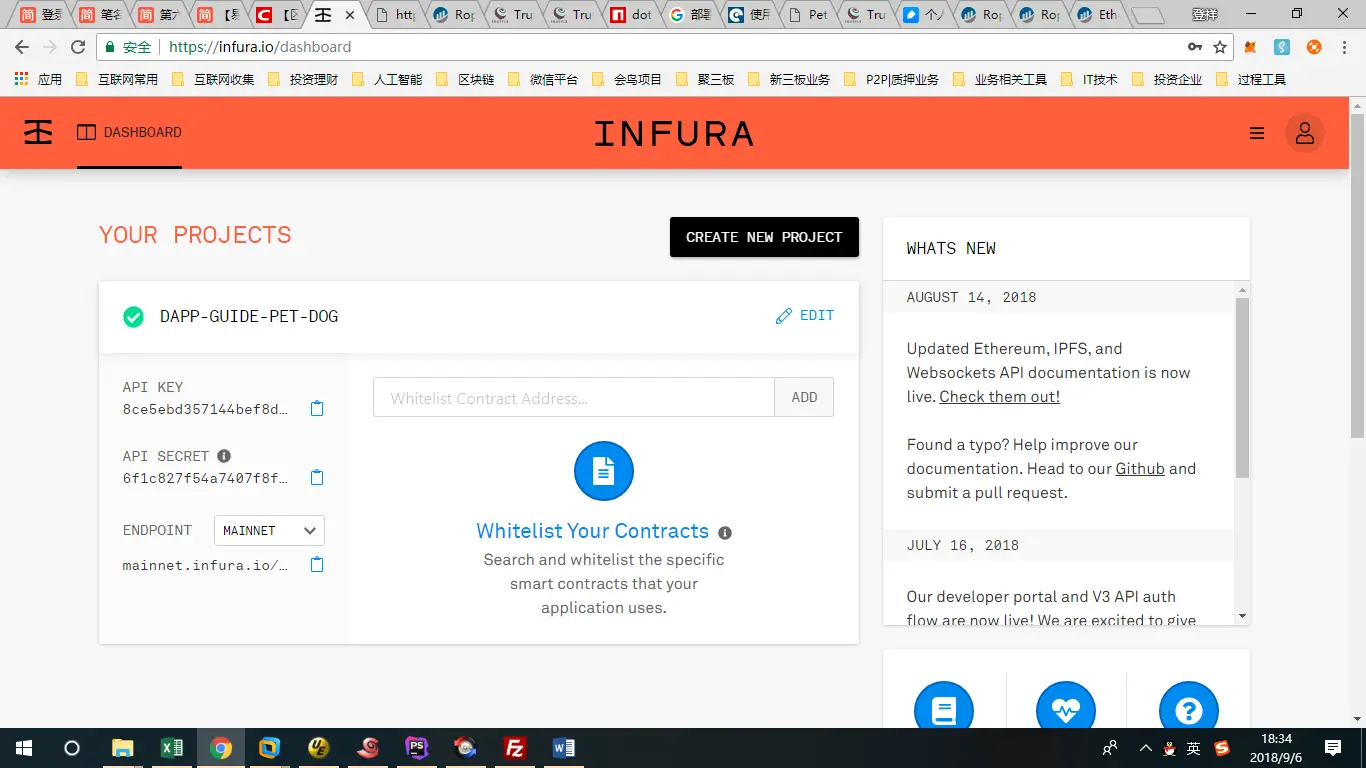Click Cortana circle icon on taskbar
Image resolution: width=1366 pixels, height=768 pixels.
coord(72,748)
